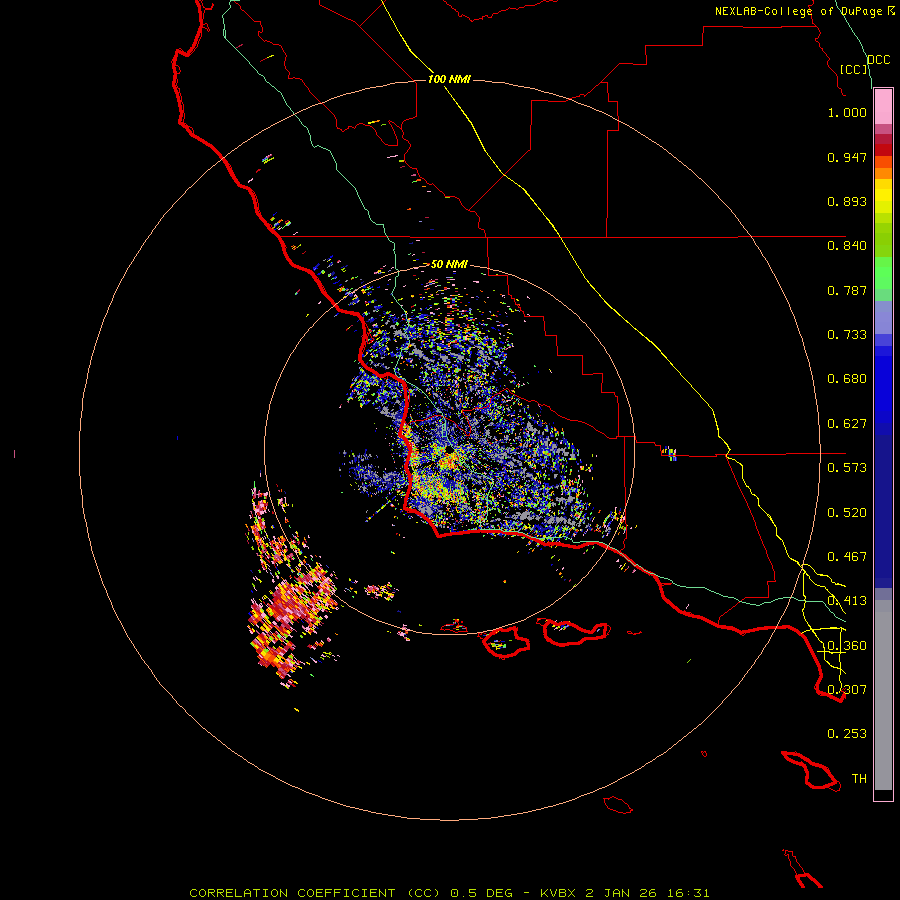Viewport: 900px width, 900px height.
Task: Click the pink top segment of color scale
Action: click(883, 107)
